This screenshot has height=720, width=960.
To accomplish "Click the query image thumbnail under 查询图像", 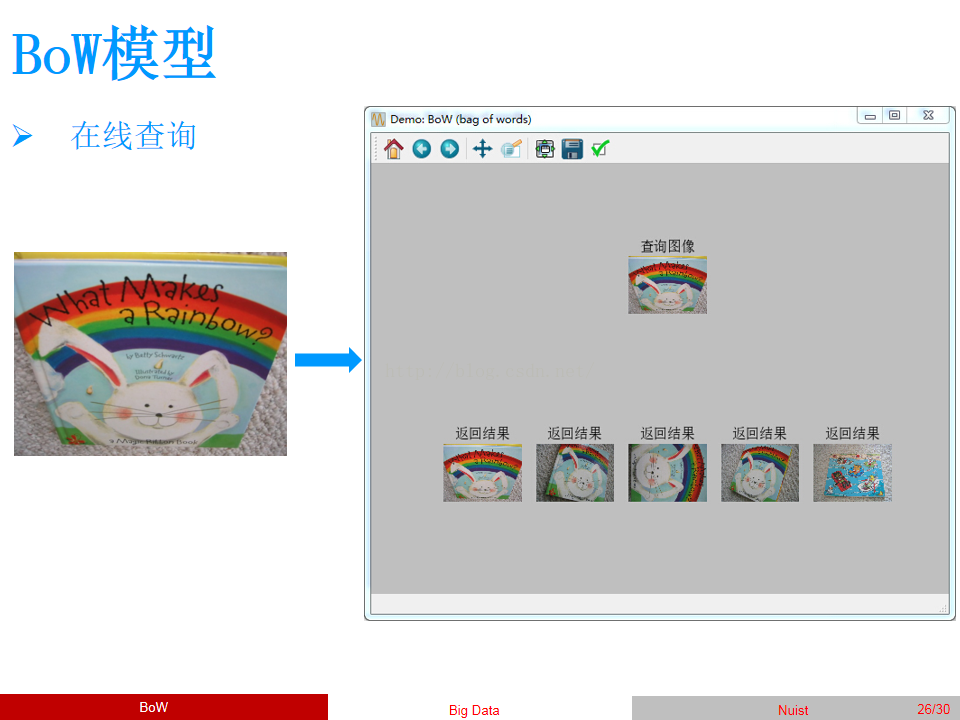I will pyautogui.click(x=667, y=285).
